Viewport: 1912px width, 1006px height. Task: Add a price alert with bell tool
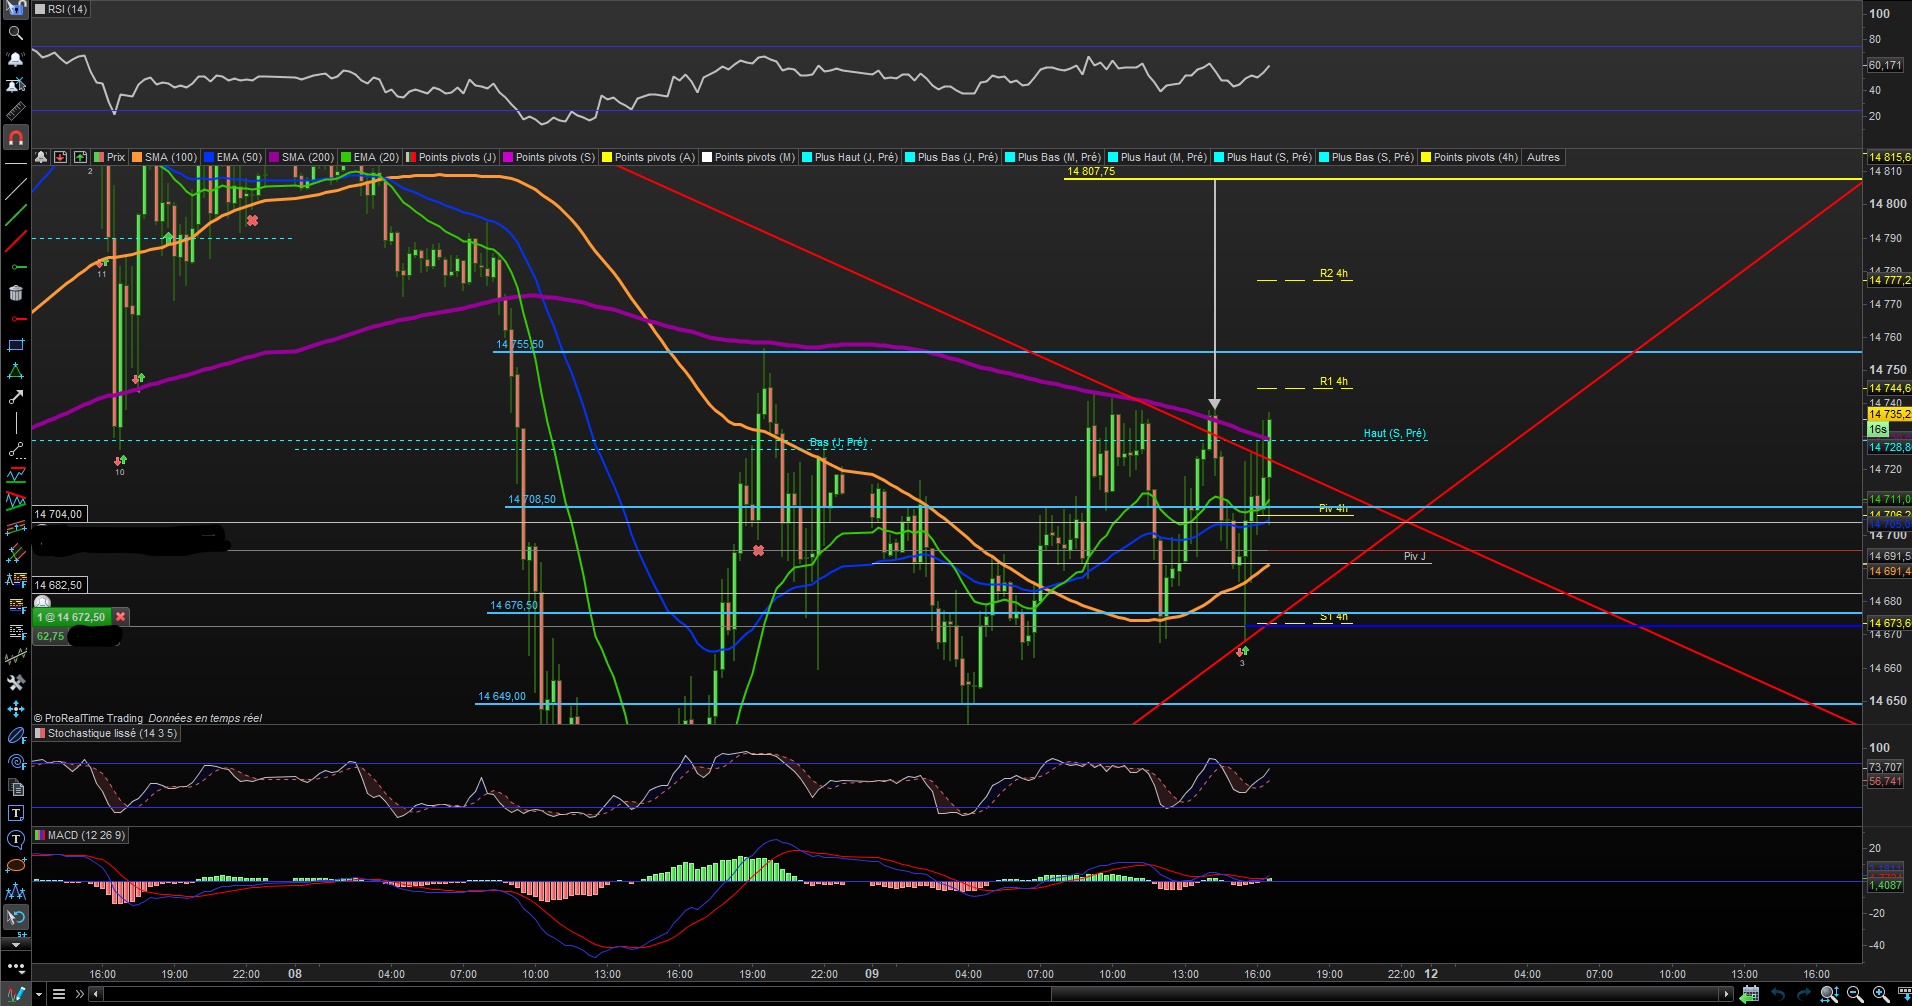15,59
